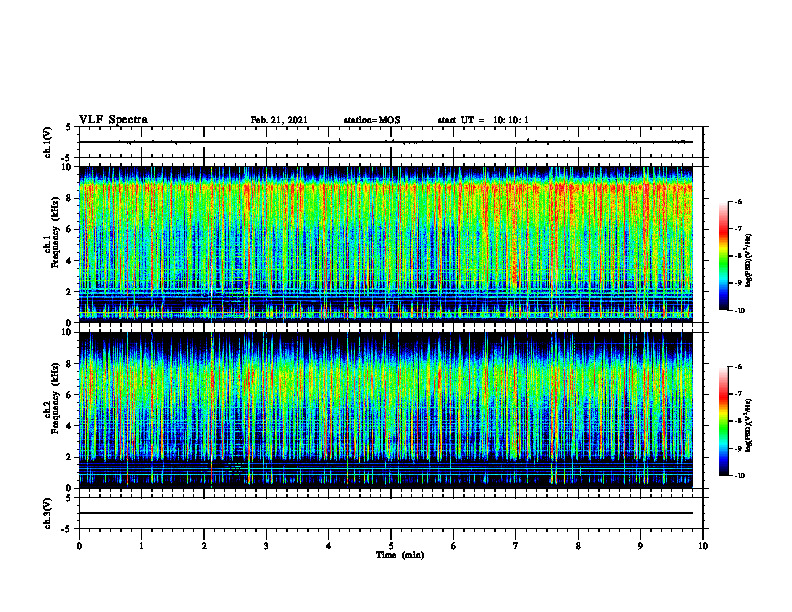The image size is (792, 612).
Task: Click the "ch.1(V)" waveform axis label
Action: click(48, 142)
